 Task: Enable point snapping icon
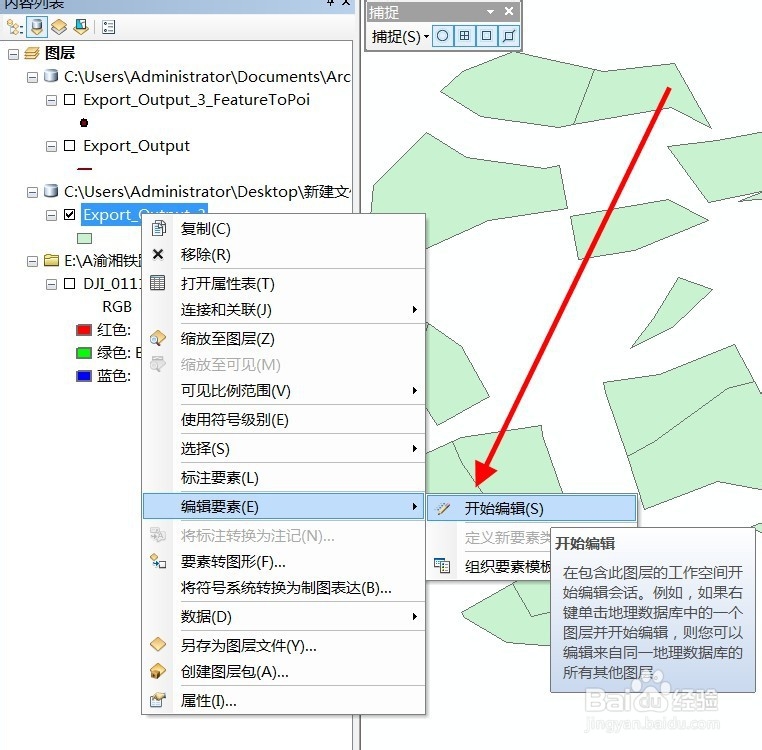tap(442, 36)
